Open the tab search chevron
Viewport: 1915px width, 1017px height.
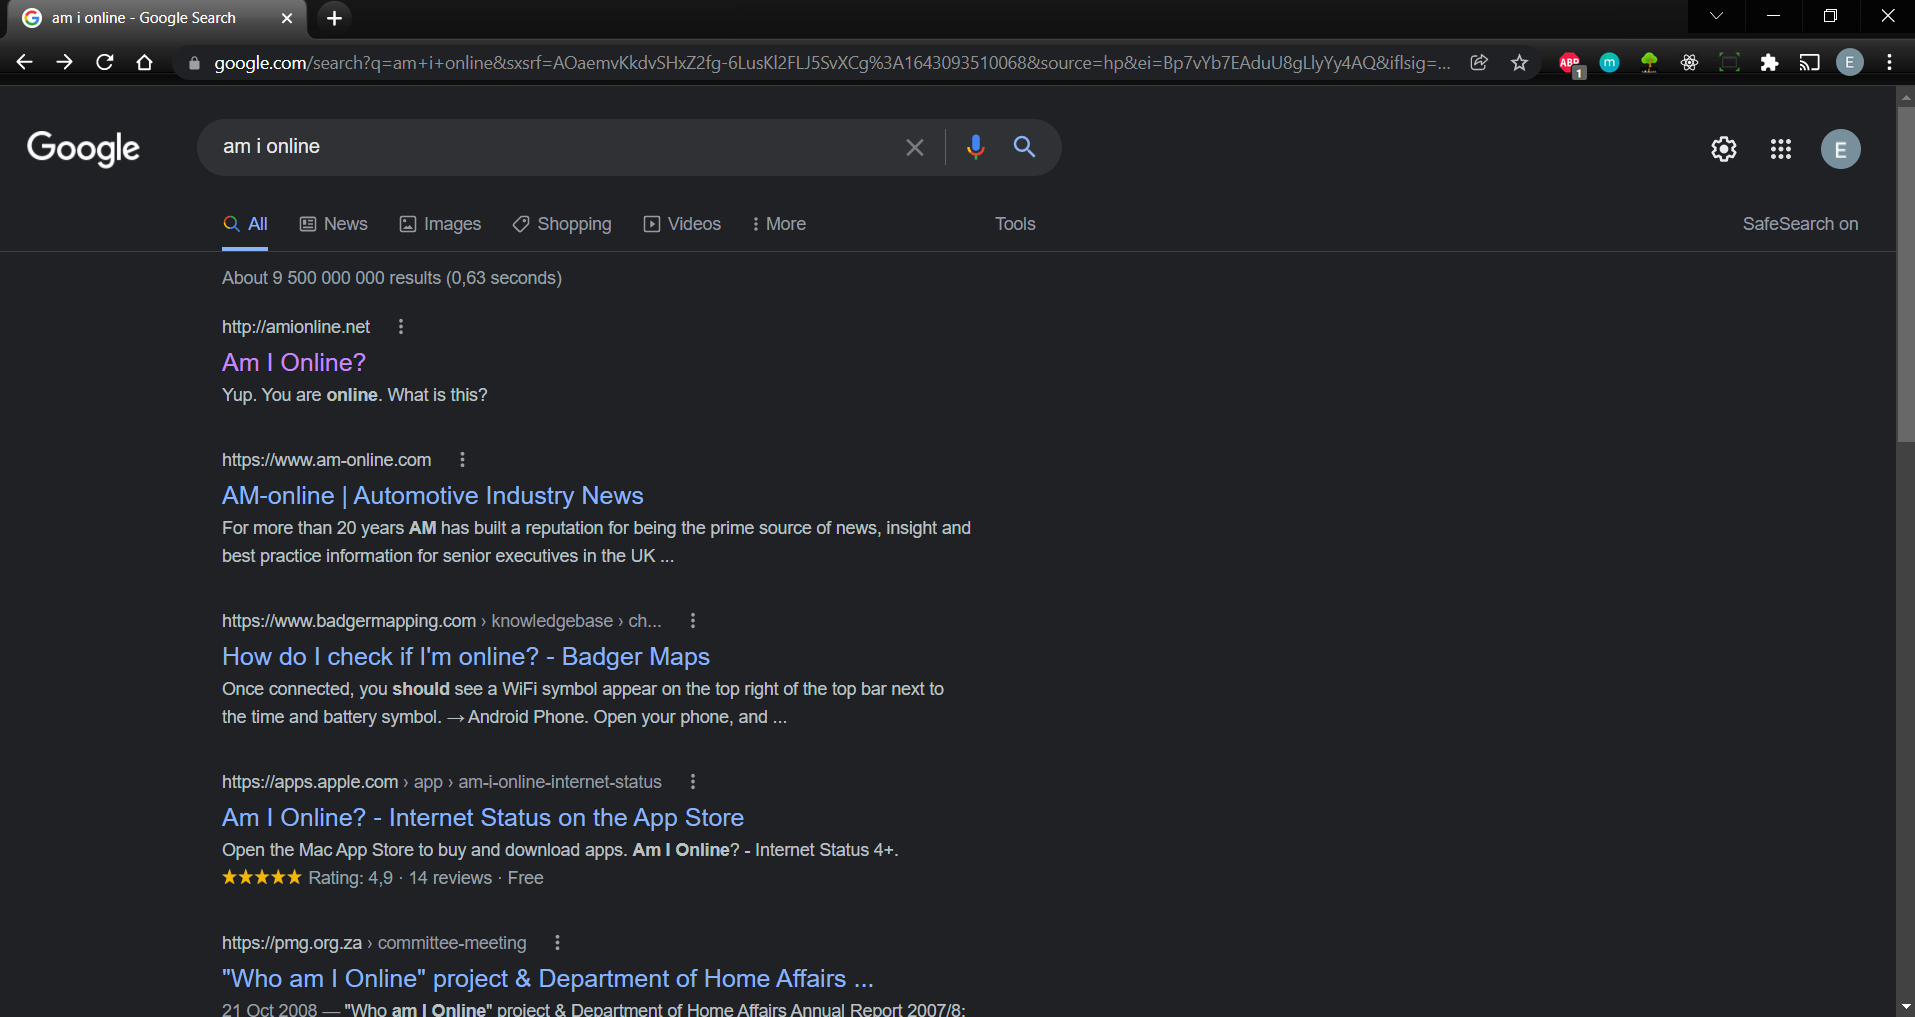[x=1716, y=16]
